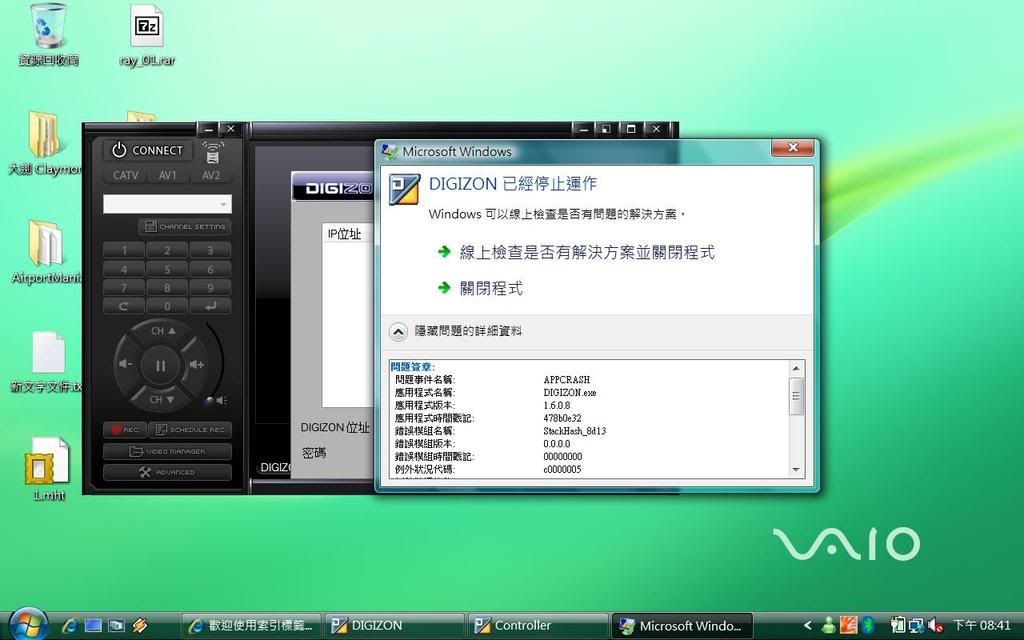1024x640 pixels.
Task: Switch to DIGIZON taskbar button
Action: tap(394, 626)
